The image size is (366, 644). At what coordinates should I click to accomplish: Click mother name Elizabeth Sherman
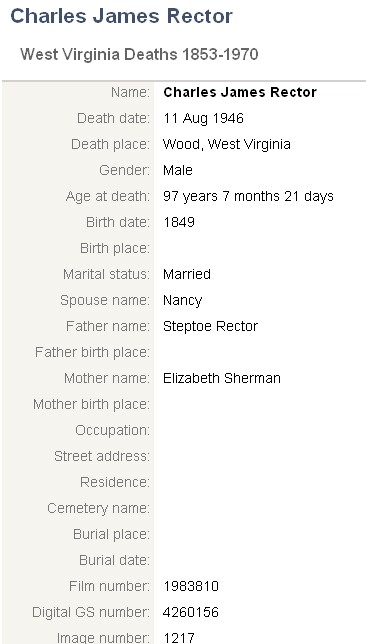point(222,378)
